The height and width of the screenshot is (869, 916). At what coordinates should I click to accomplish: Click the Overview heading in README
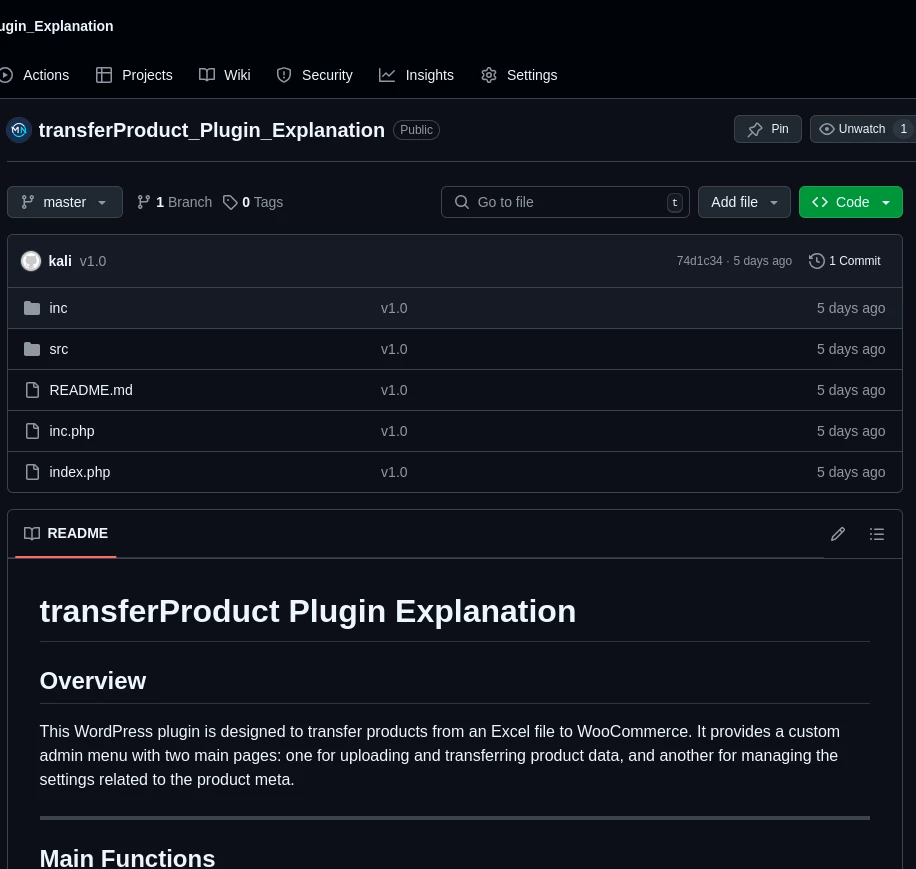coord(93,681)
